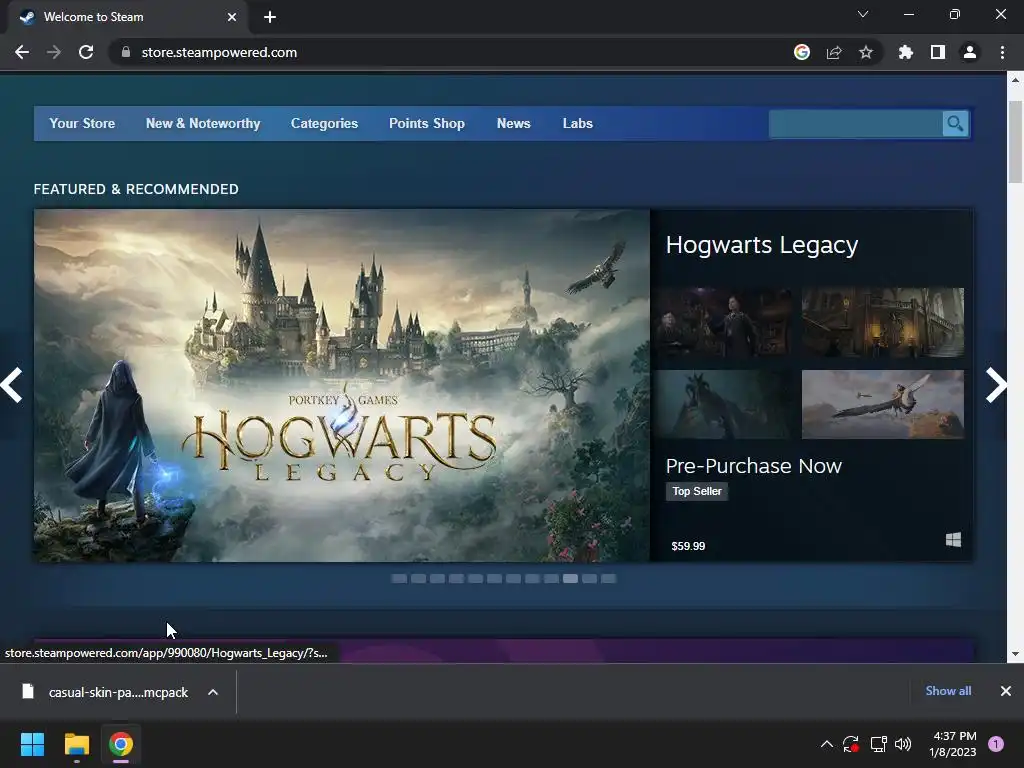The width and height of the screenshot is (1024, 768).
Task: Select the last carousel page indicator
Action: (x=608, y=579)
